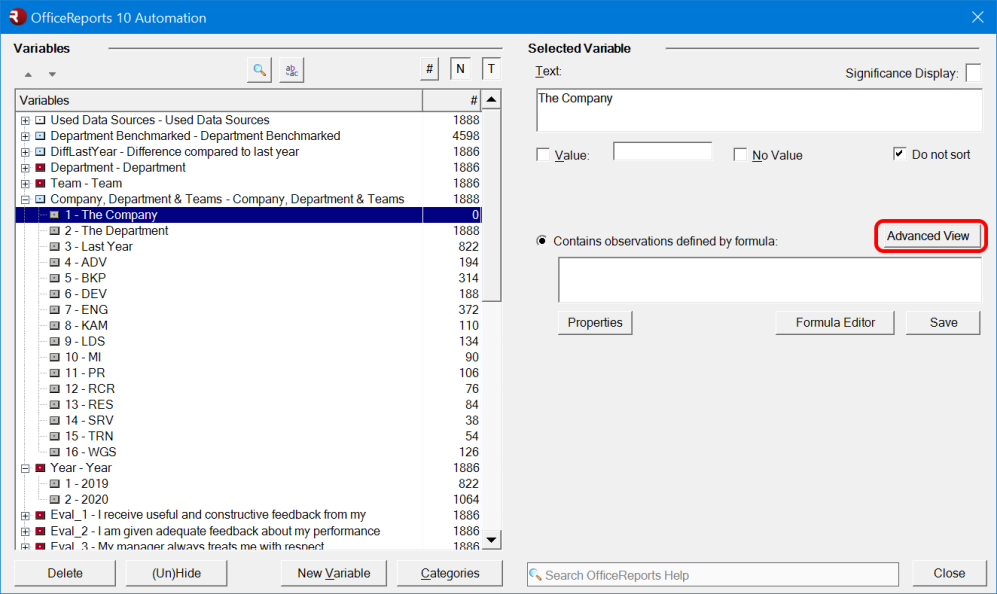This screenshot has width=997, height=594.
Task: Click the Advanced View button
Action: pyautogui.click(x=929, y=236)
